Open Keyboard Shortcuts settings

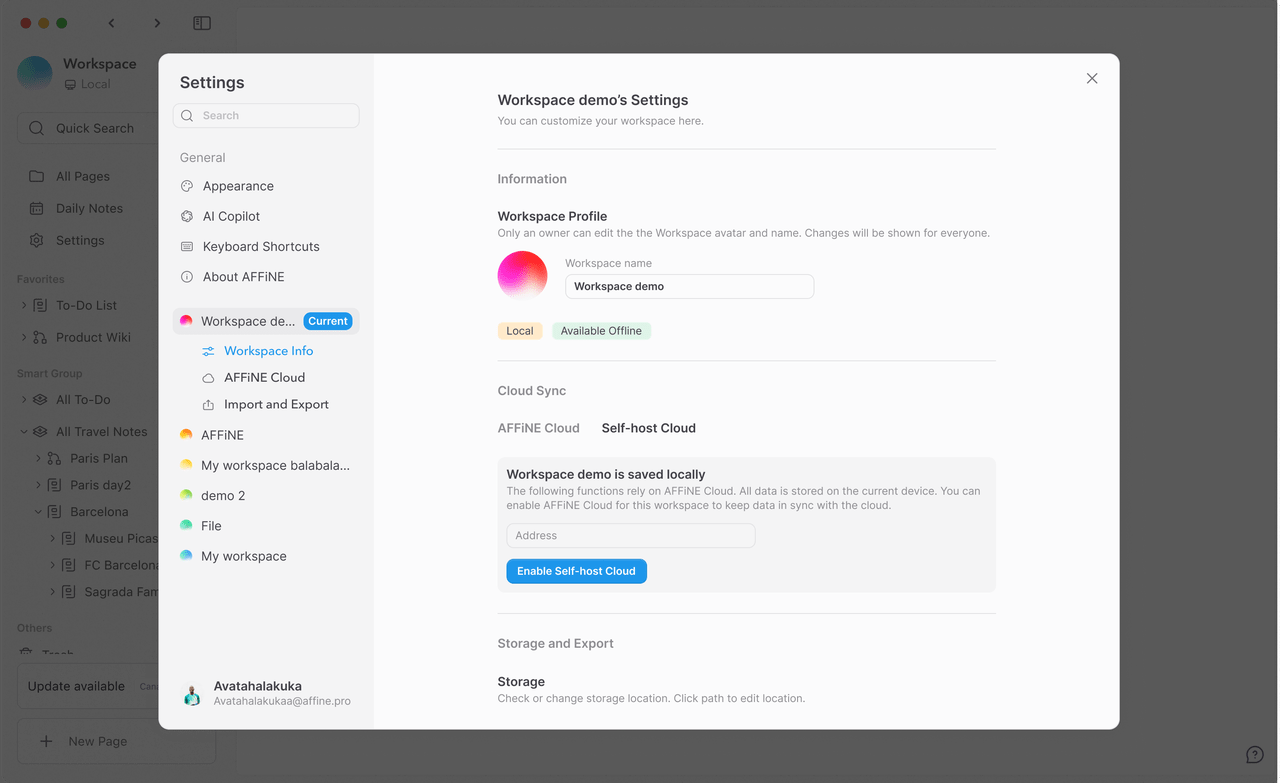189,246
